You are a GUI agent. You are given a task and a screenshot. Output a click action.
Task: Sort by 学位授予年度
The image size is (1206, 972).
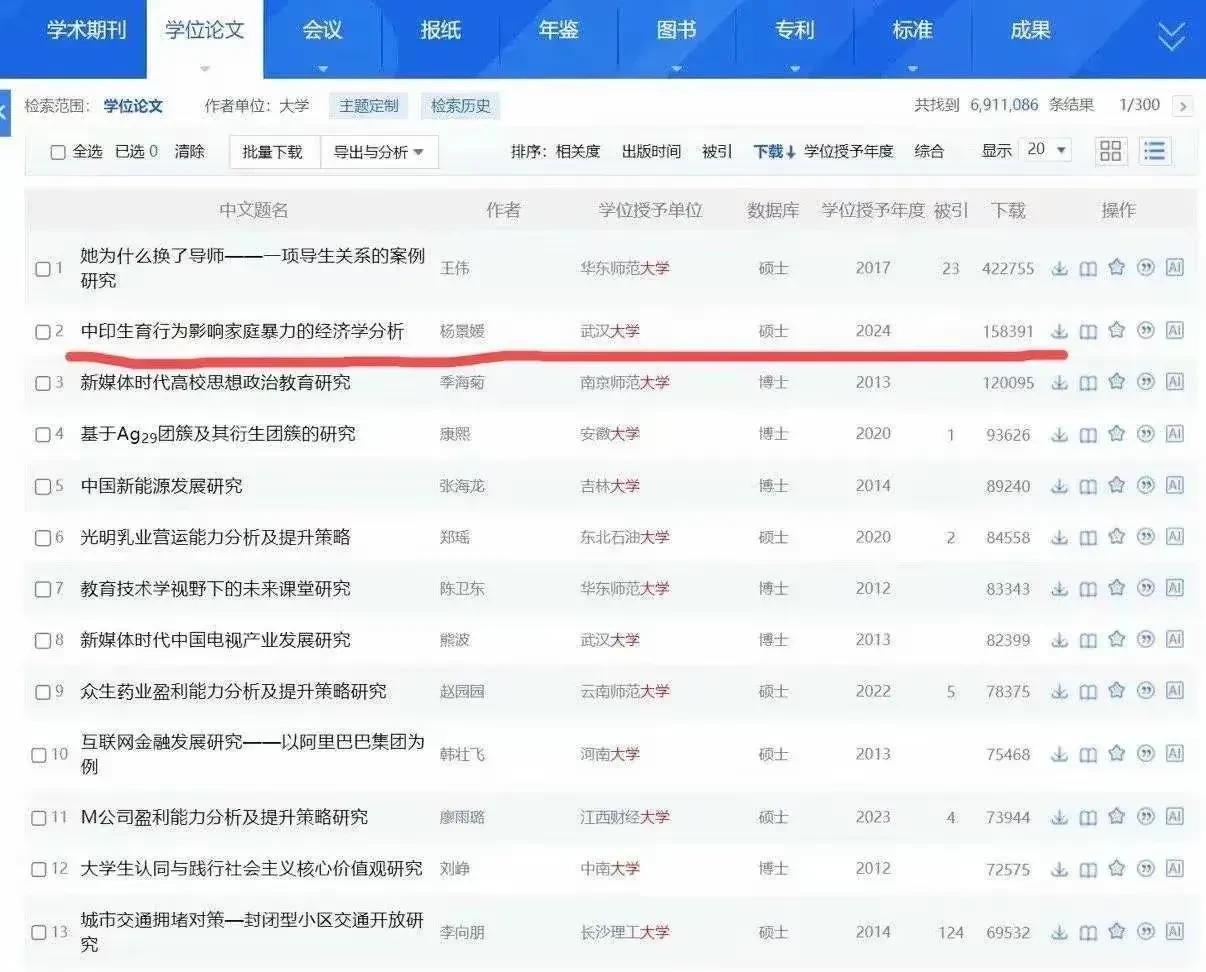(849, 151)
